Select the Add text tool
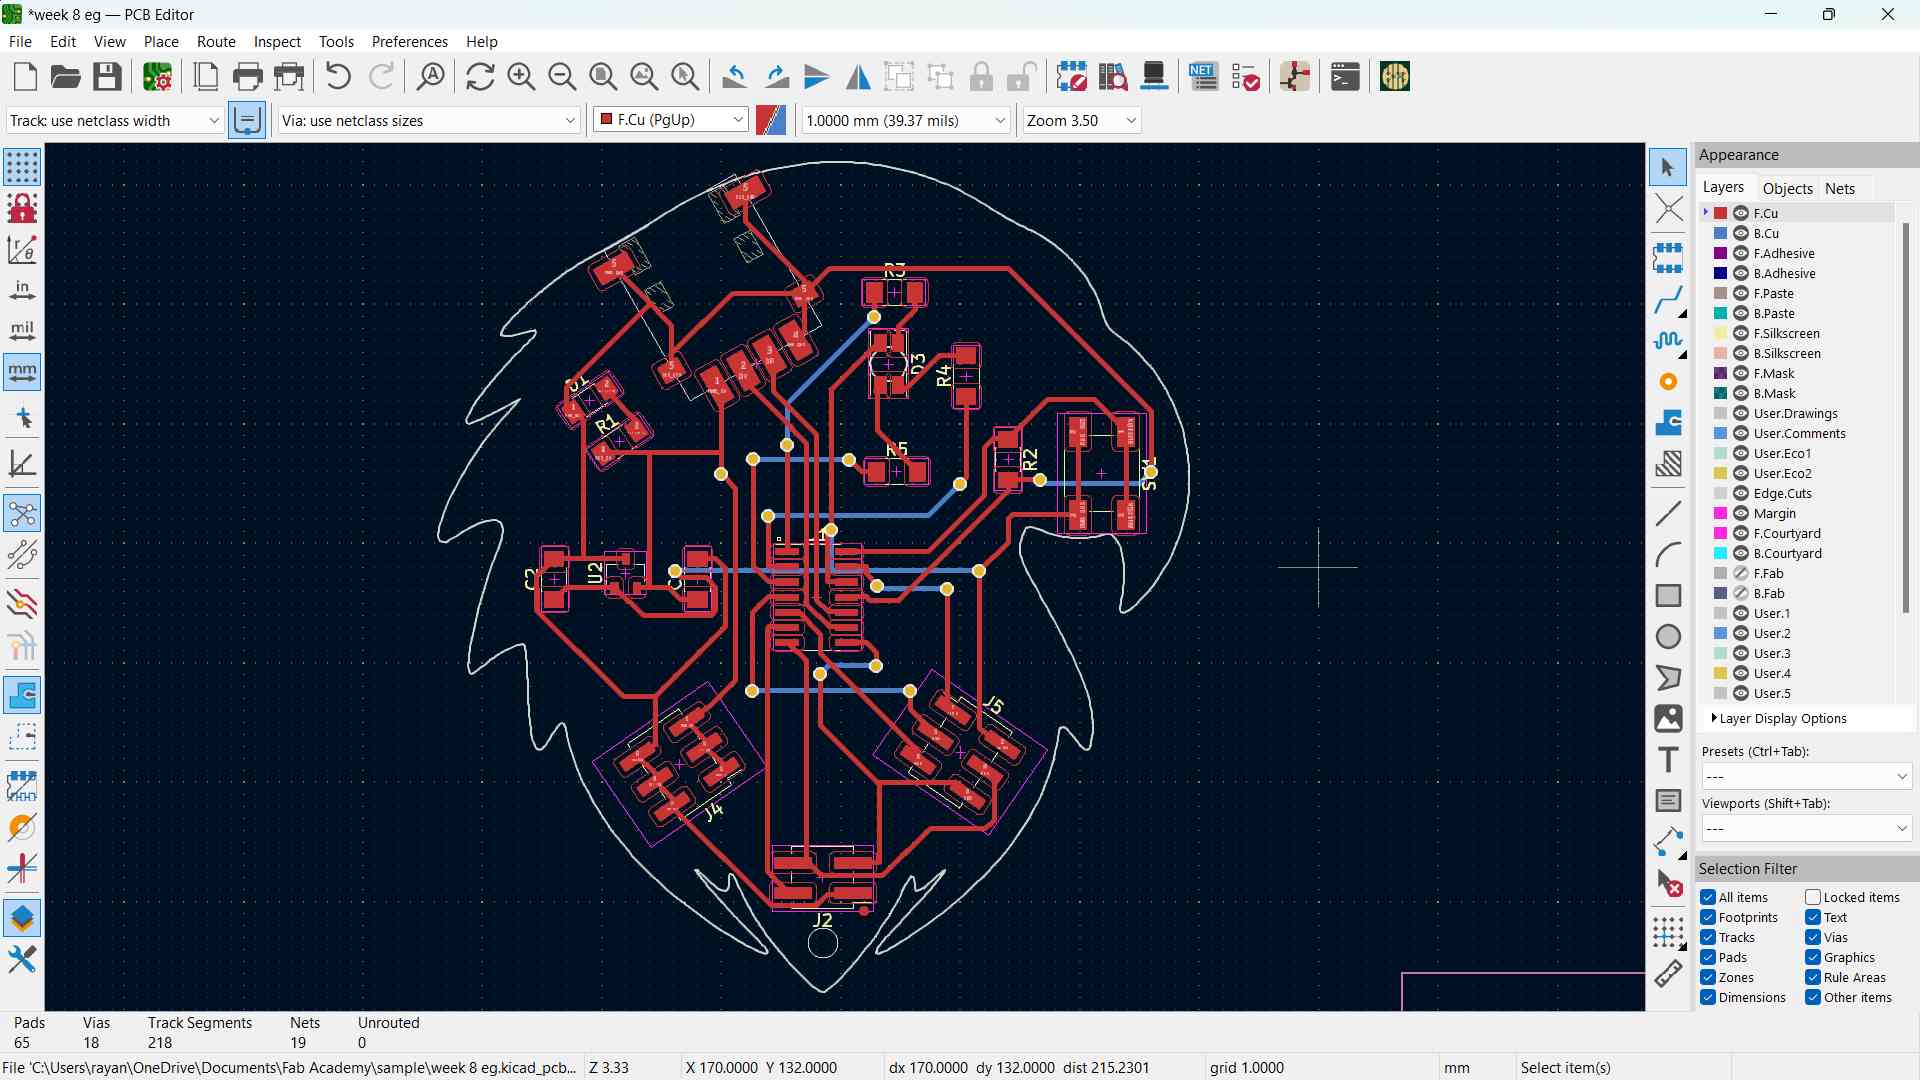The height and width of the screenshot is (1080, 1920). (1667, 760)
